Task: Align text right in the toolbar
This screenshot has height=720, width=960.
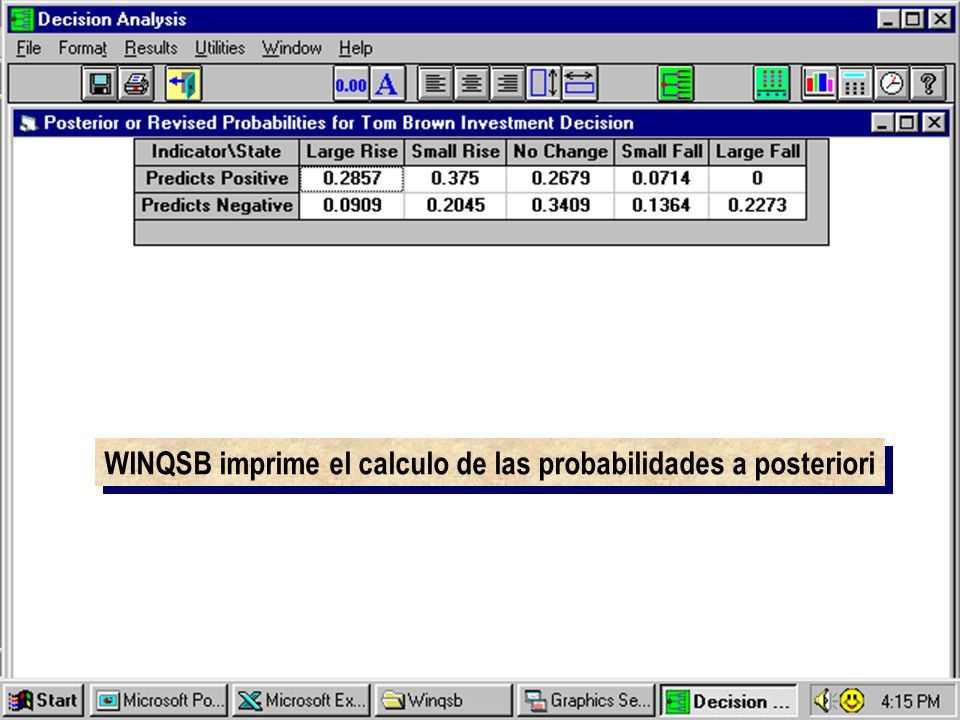Action: click(x=508, y=83)
